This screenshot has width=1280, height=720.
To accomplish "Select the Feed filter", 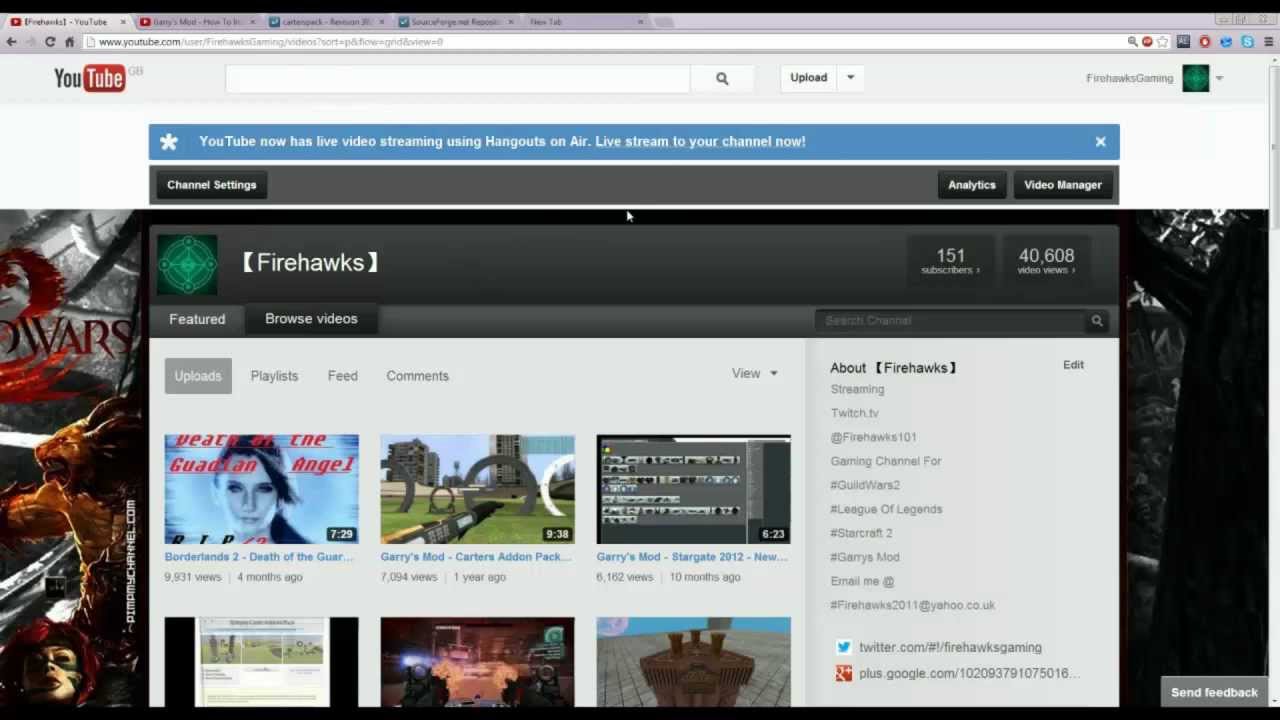I will [x=342, y=376].
